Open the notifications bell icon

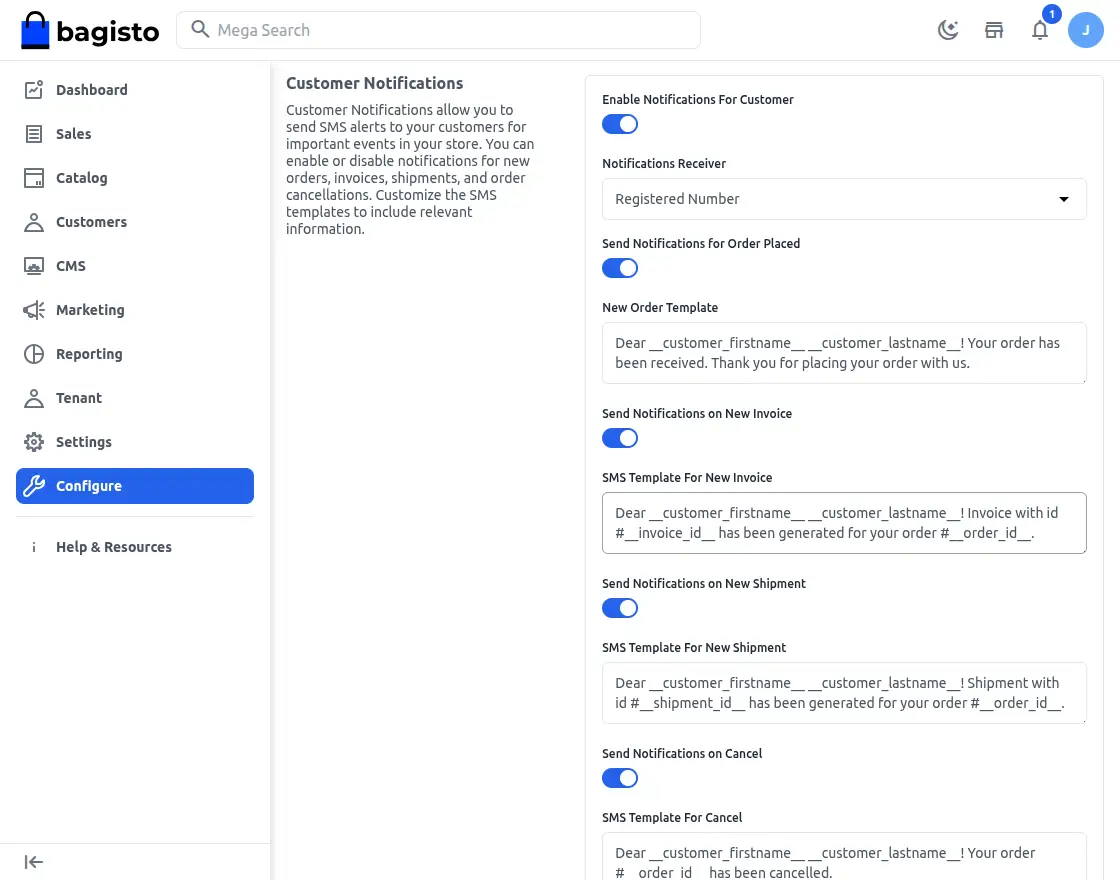pos(1040,30)
